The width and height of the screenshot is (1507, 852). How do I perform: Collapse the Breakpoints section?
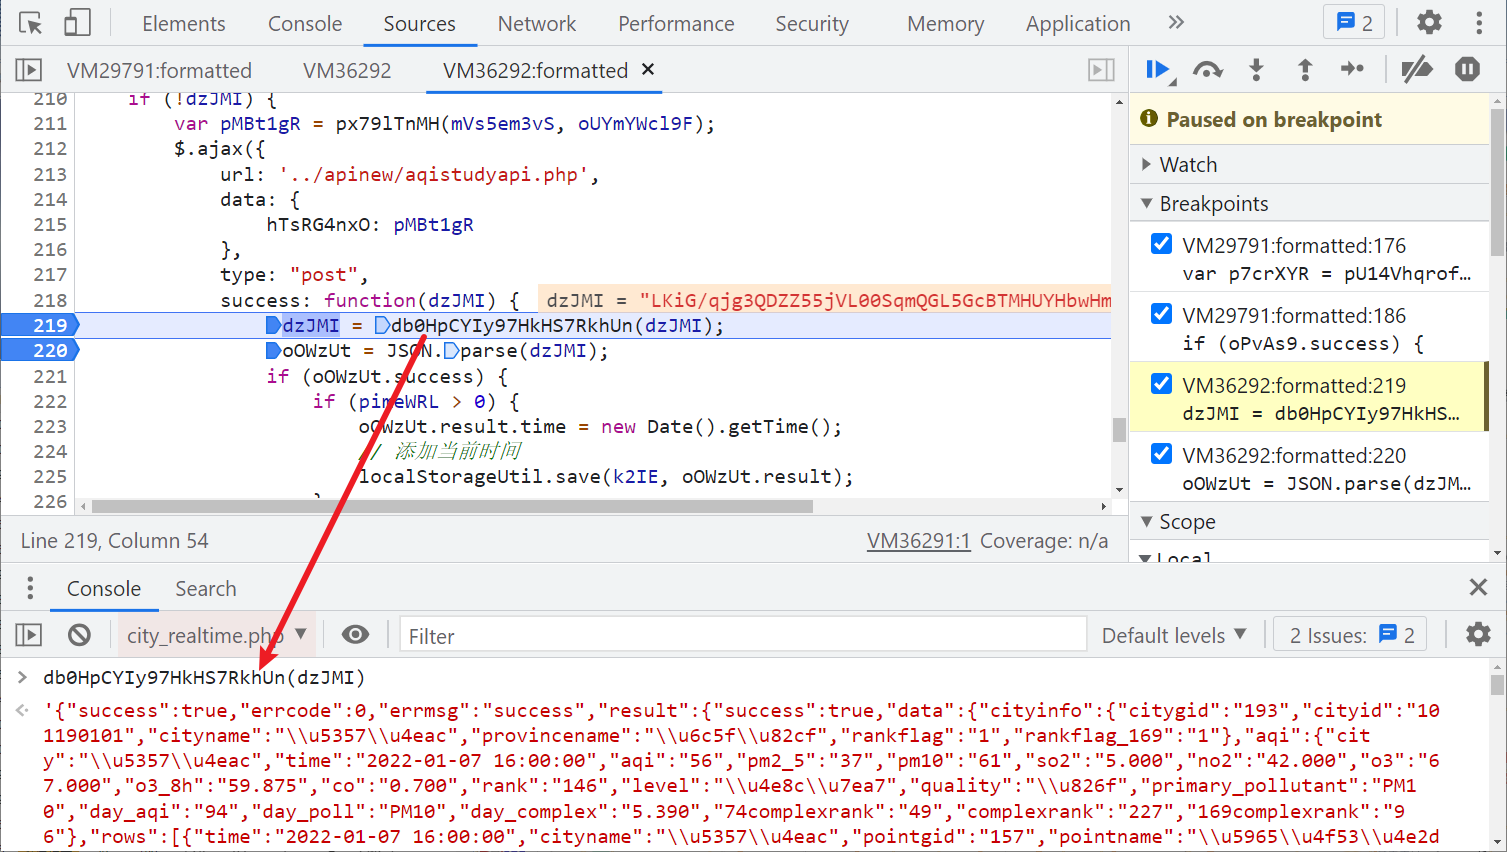click(x=1310, y=203)
